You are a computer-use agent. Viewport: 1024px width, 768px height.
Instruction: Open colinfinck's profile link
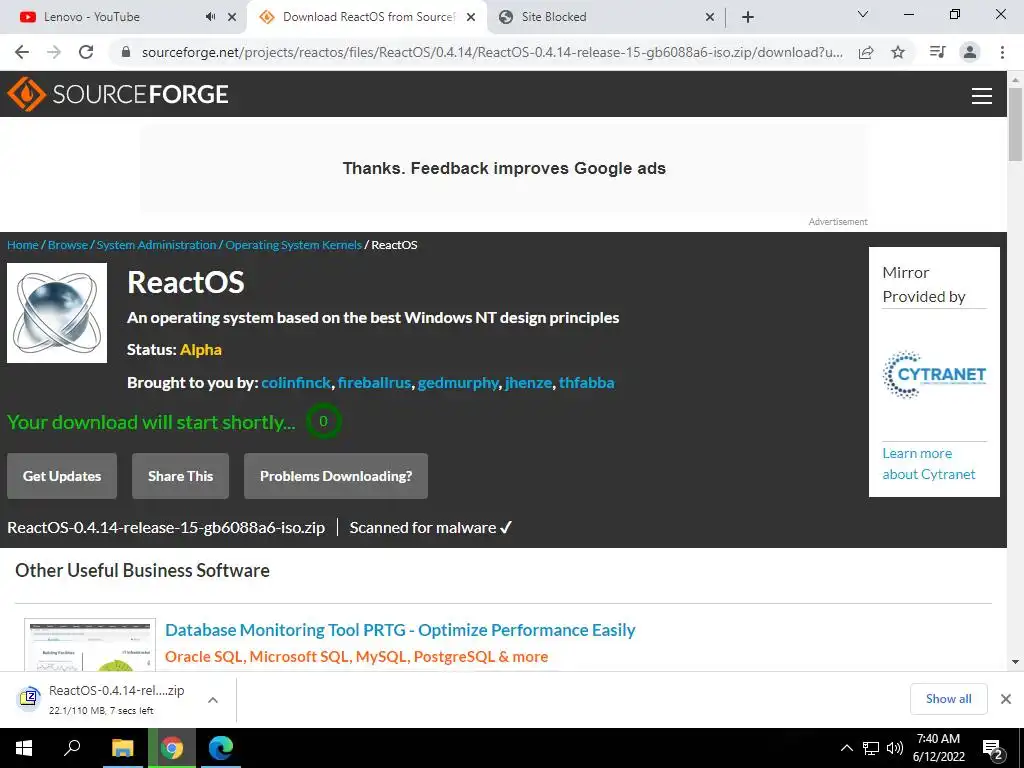[296, 383]
